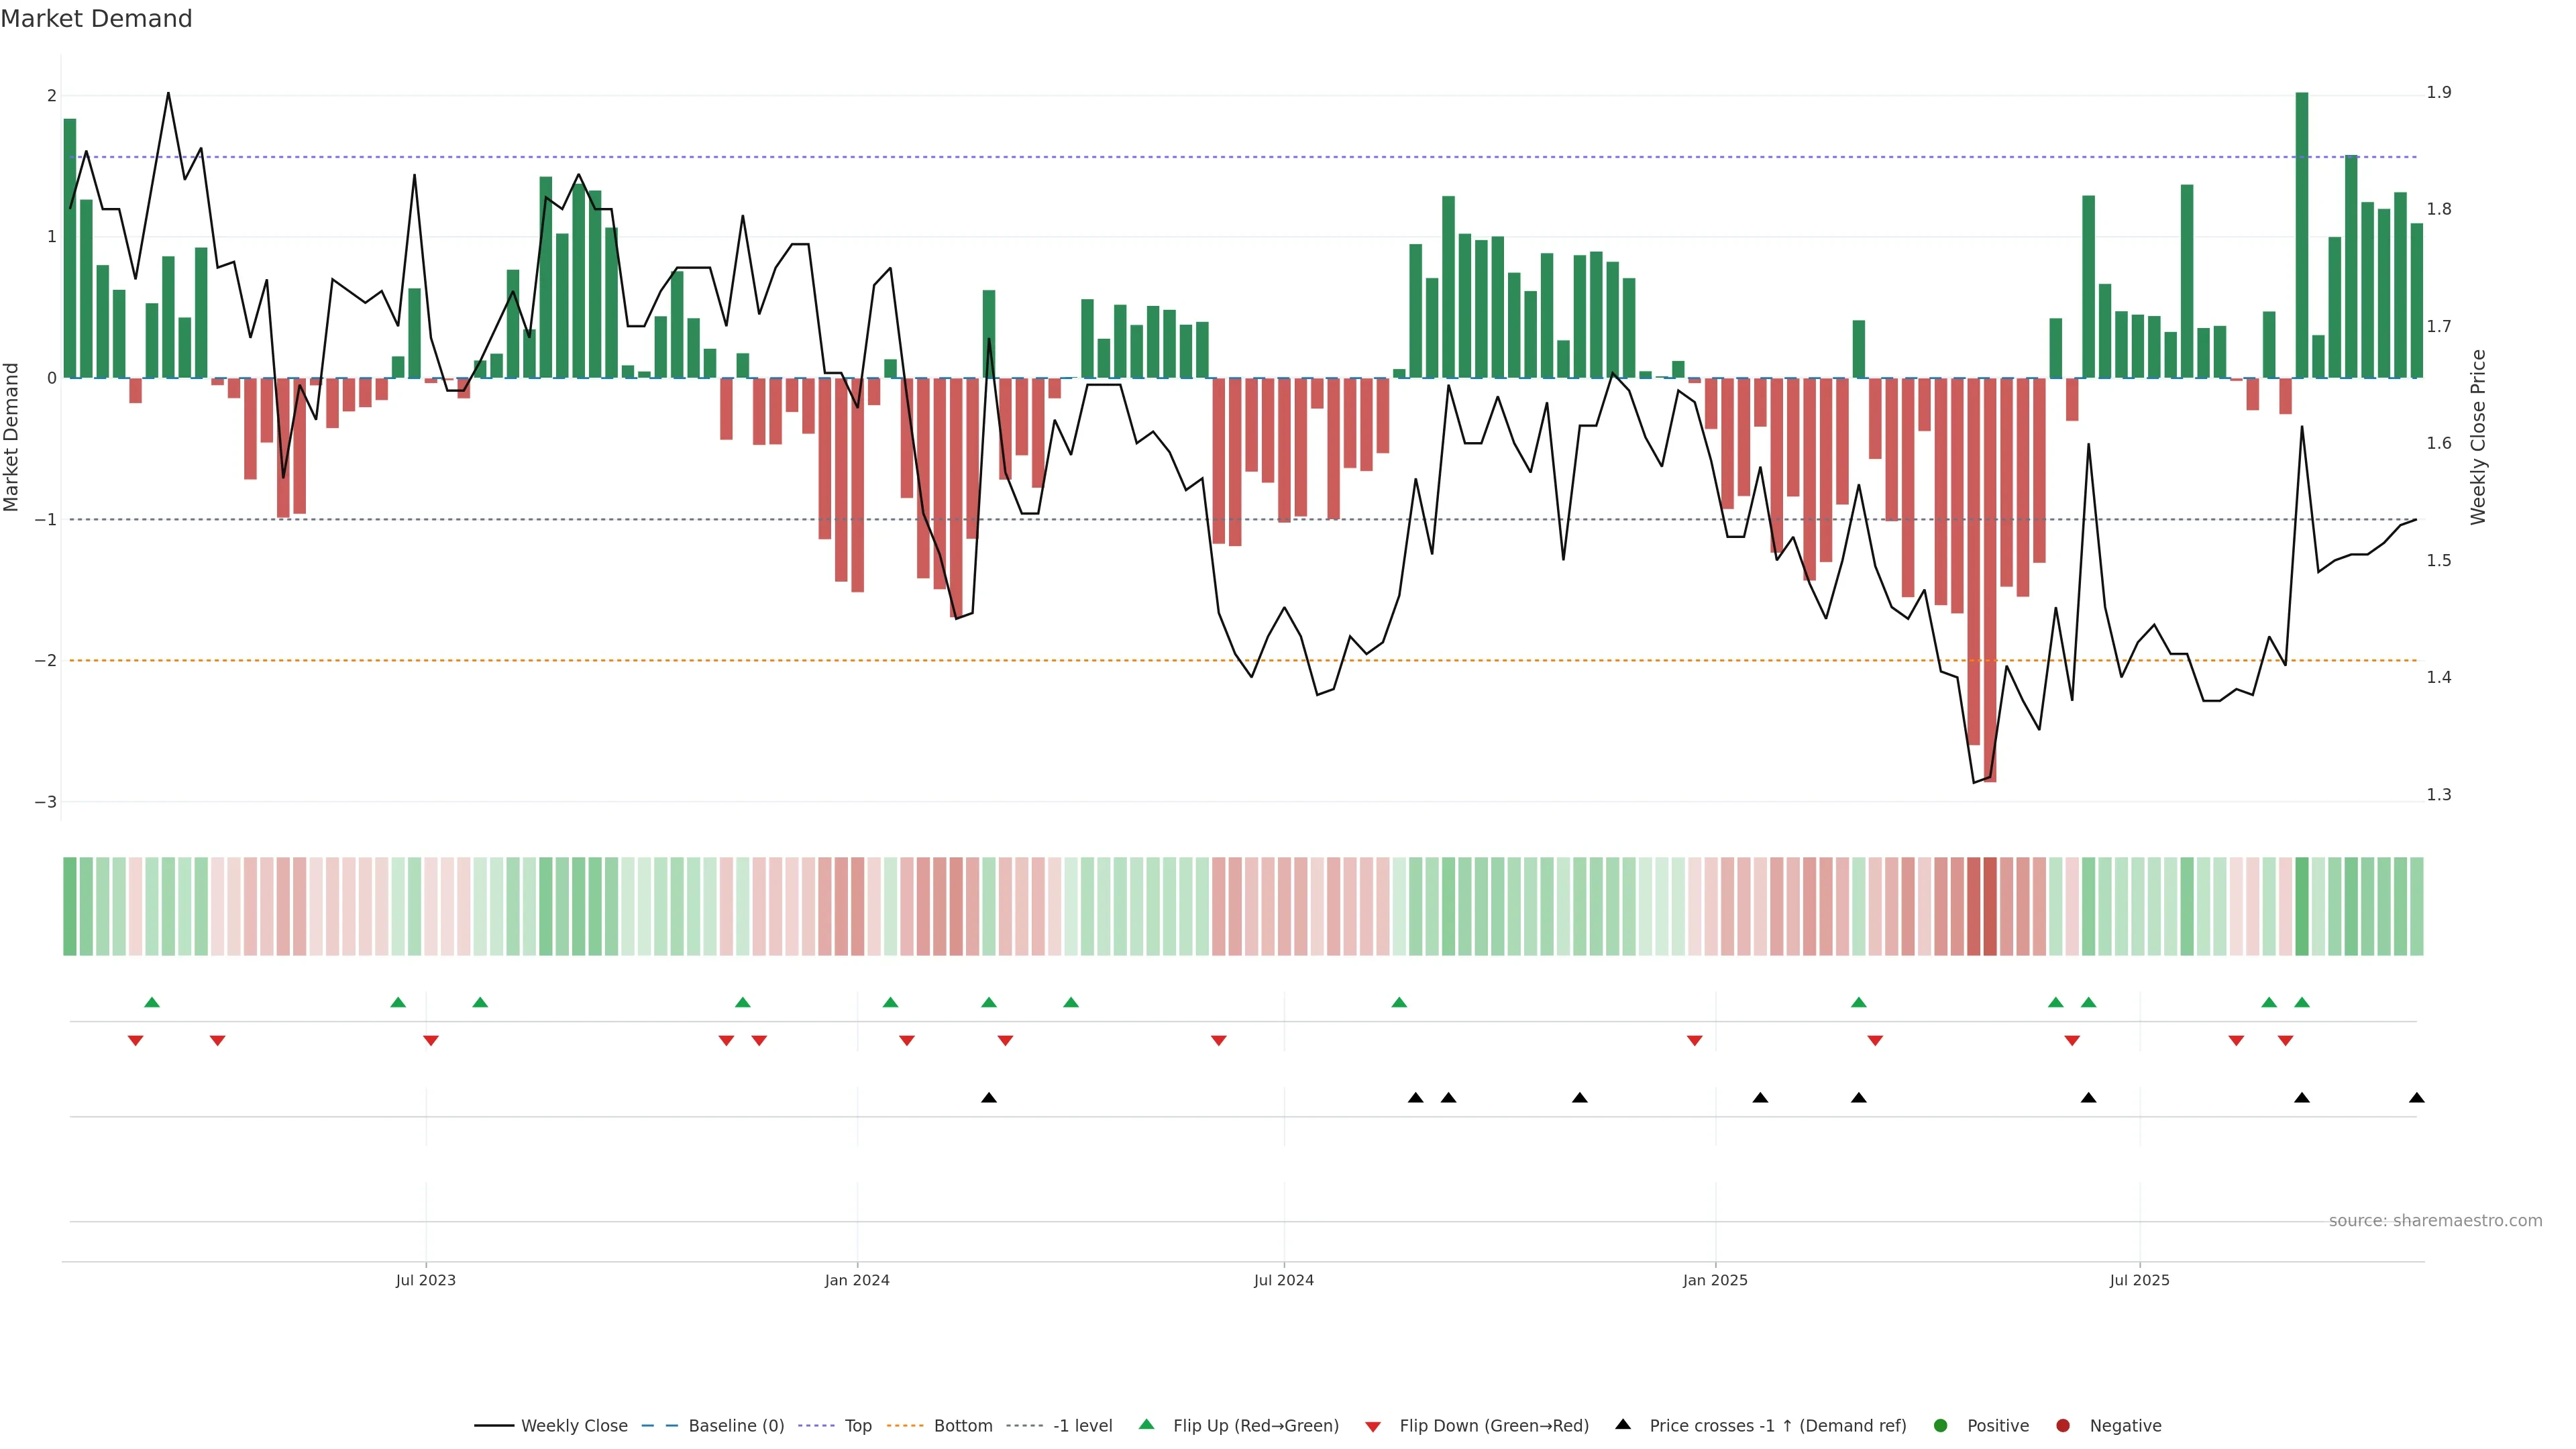This screenshot has width=2576, height=1449.
Task: Click the red Negative circle legend icon
Action: pyautogui.click(x=2063, y=1425)
